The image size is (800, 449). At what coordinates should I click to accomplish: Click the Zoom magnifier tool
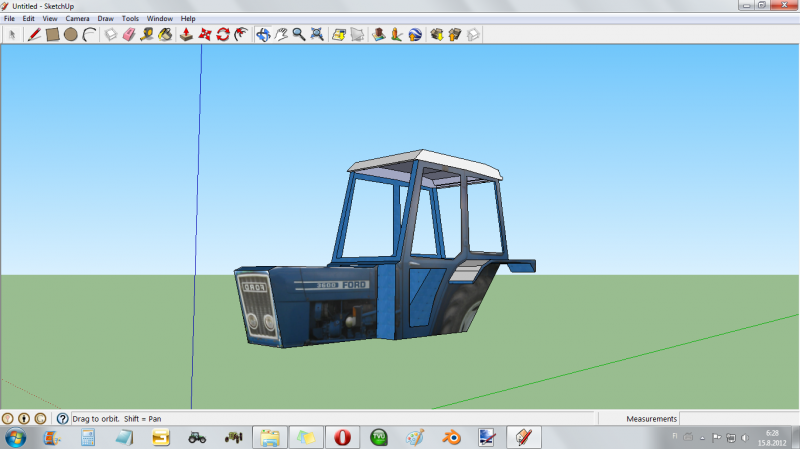299,34
